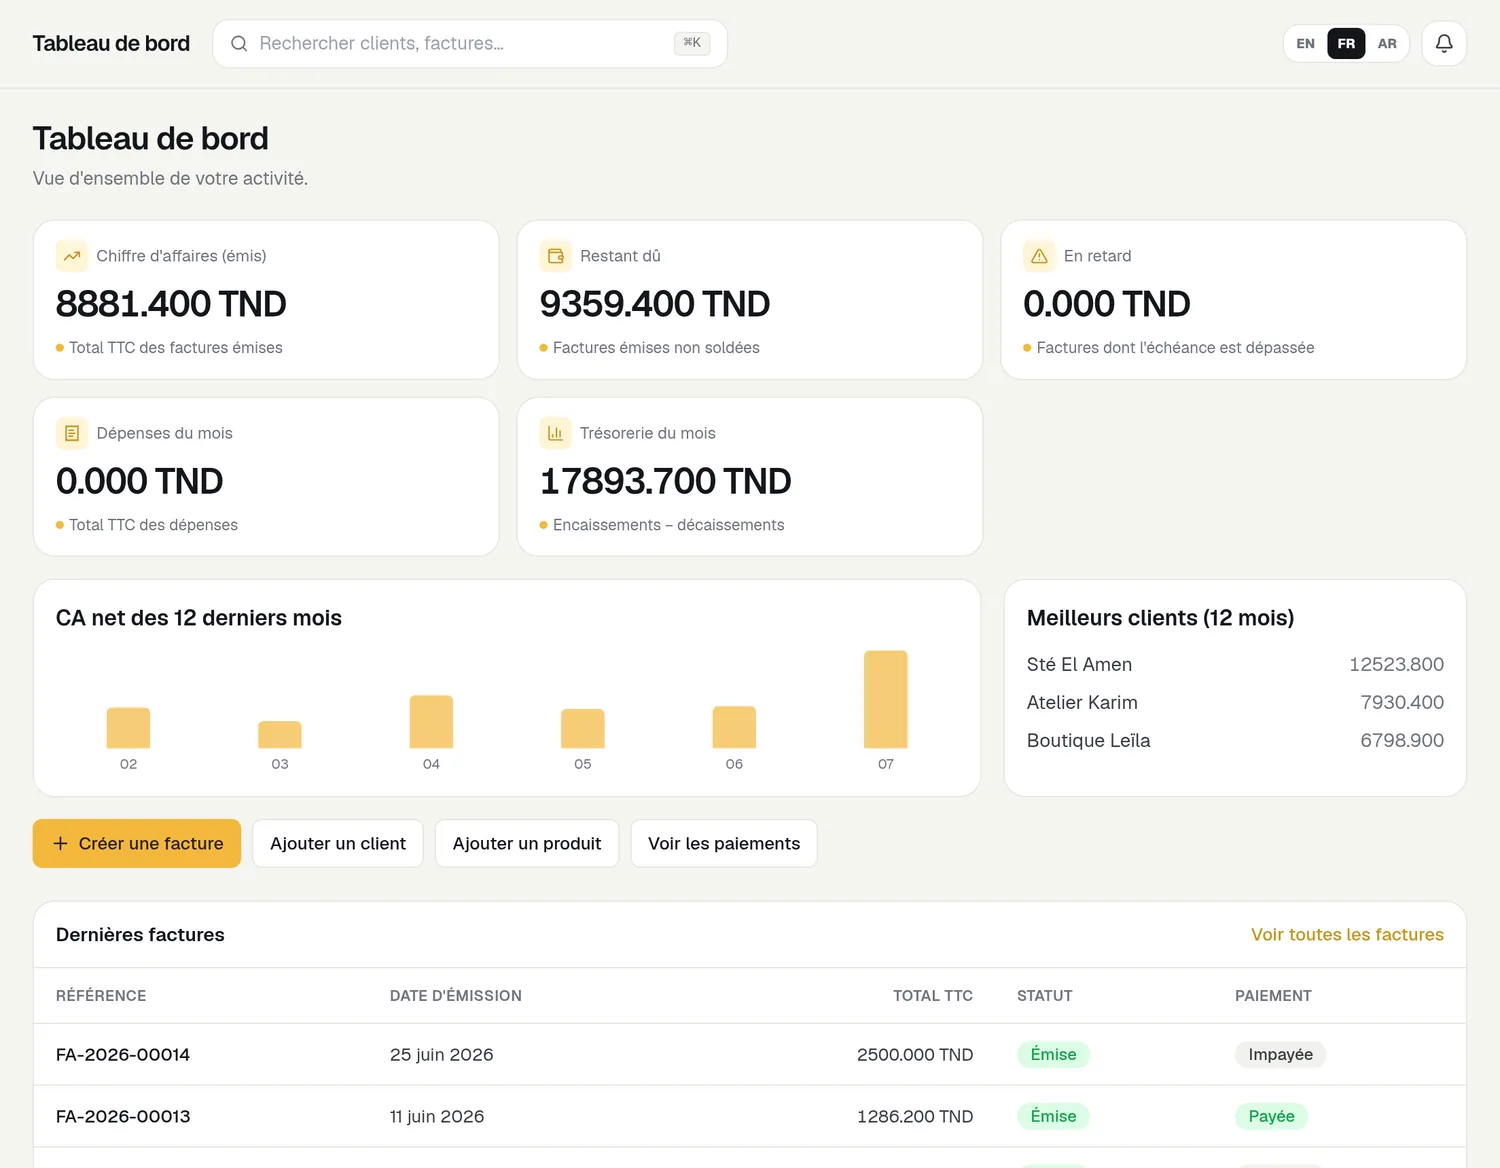Click the 6798.900 client amount
Image resolution: width=1500 pixels, height=1168 pixels.
(1402, 741)
